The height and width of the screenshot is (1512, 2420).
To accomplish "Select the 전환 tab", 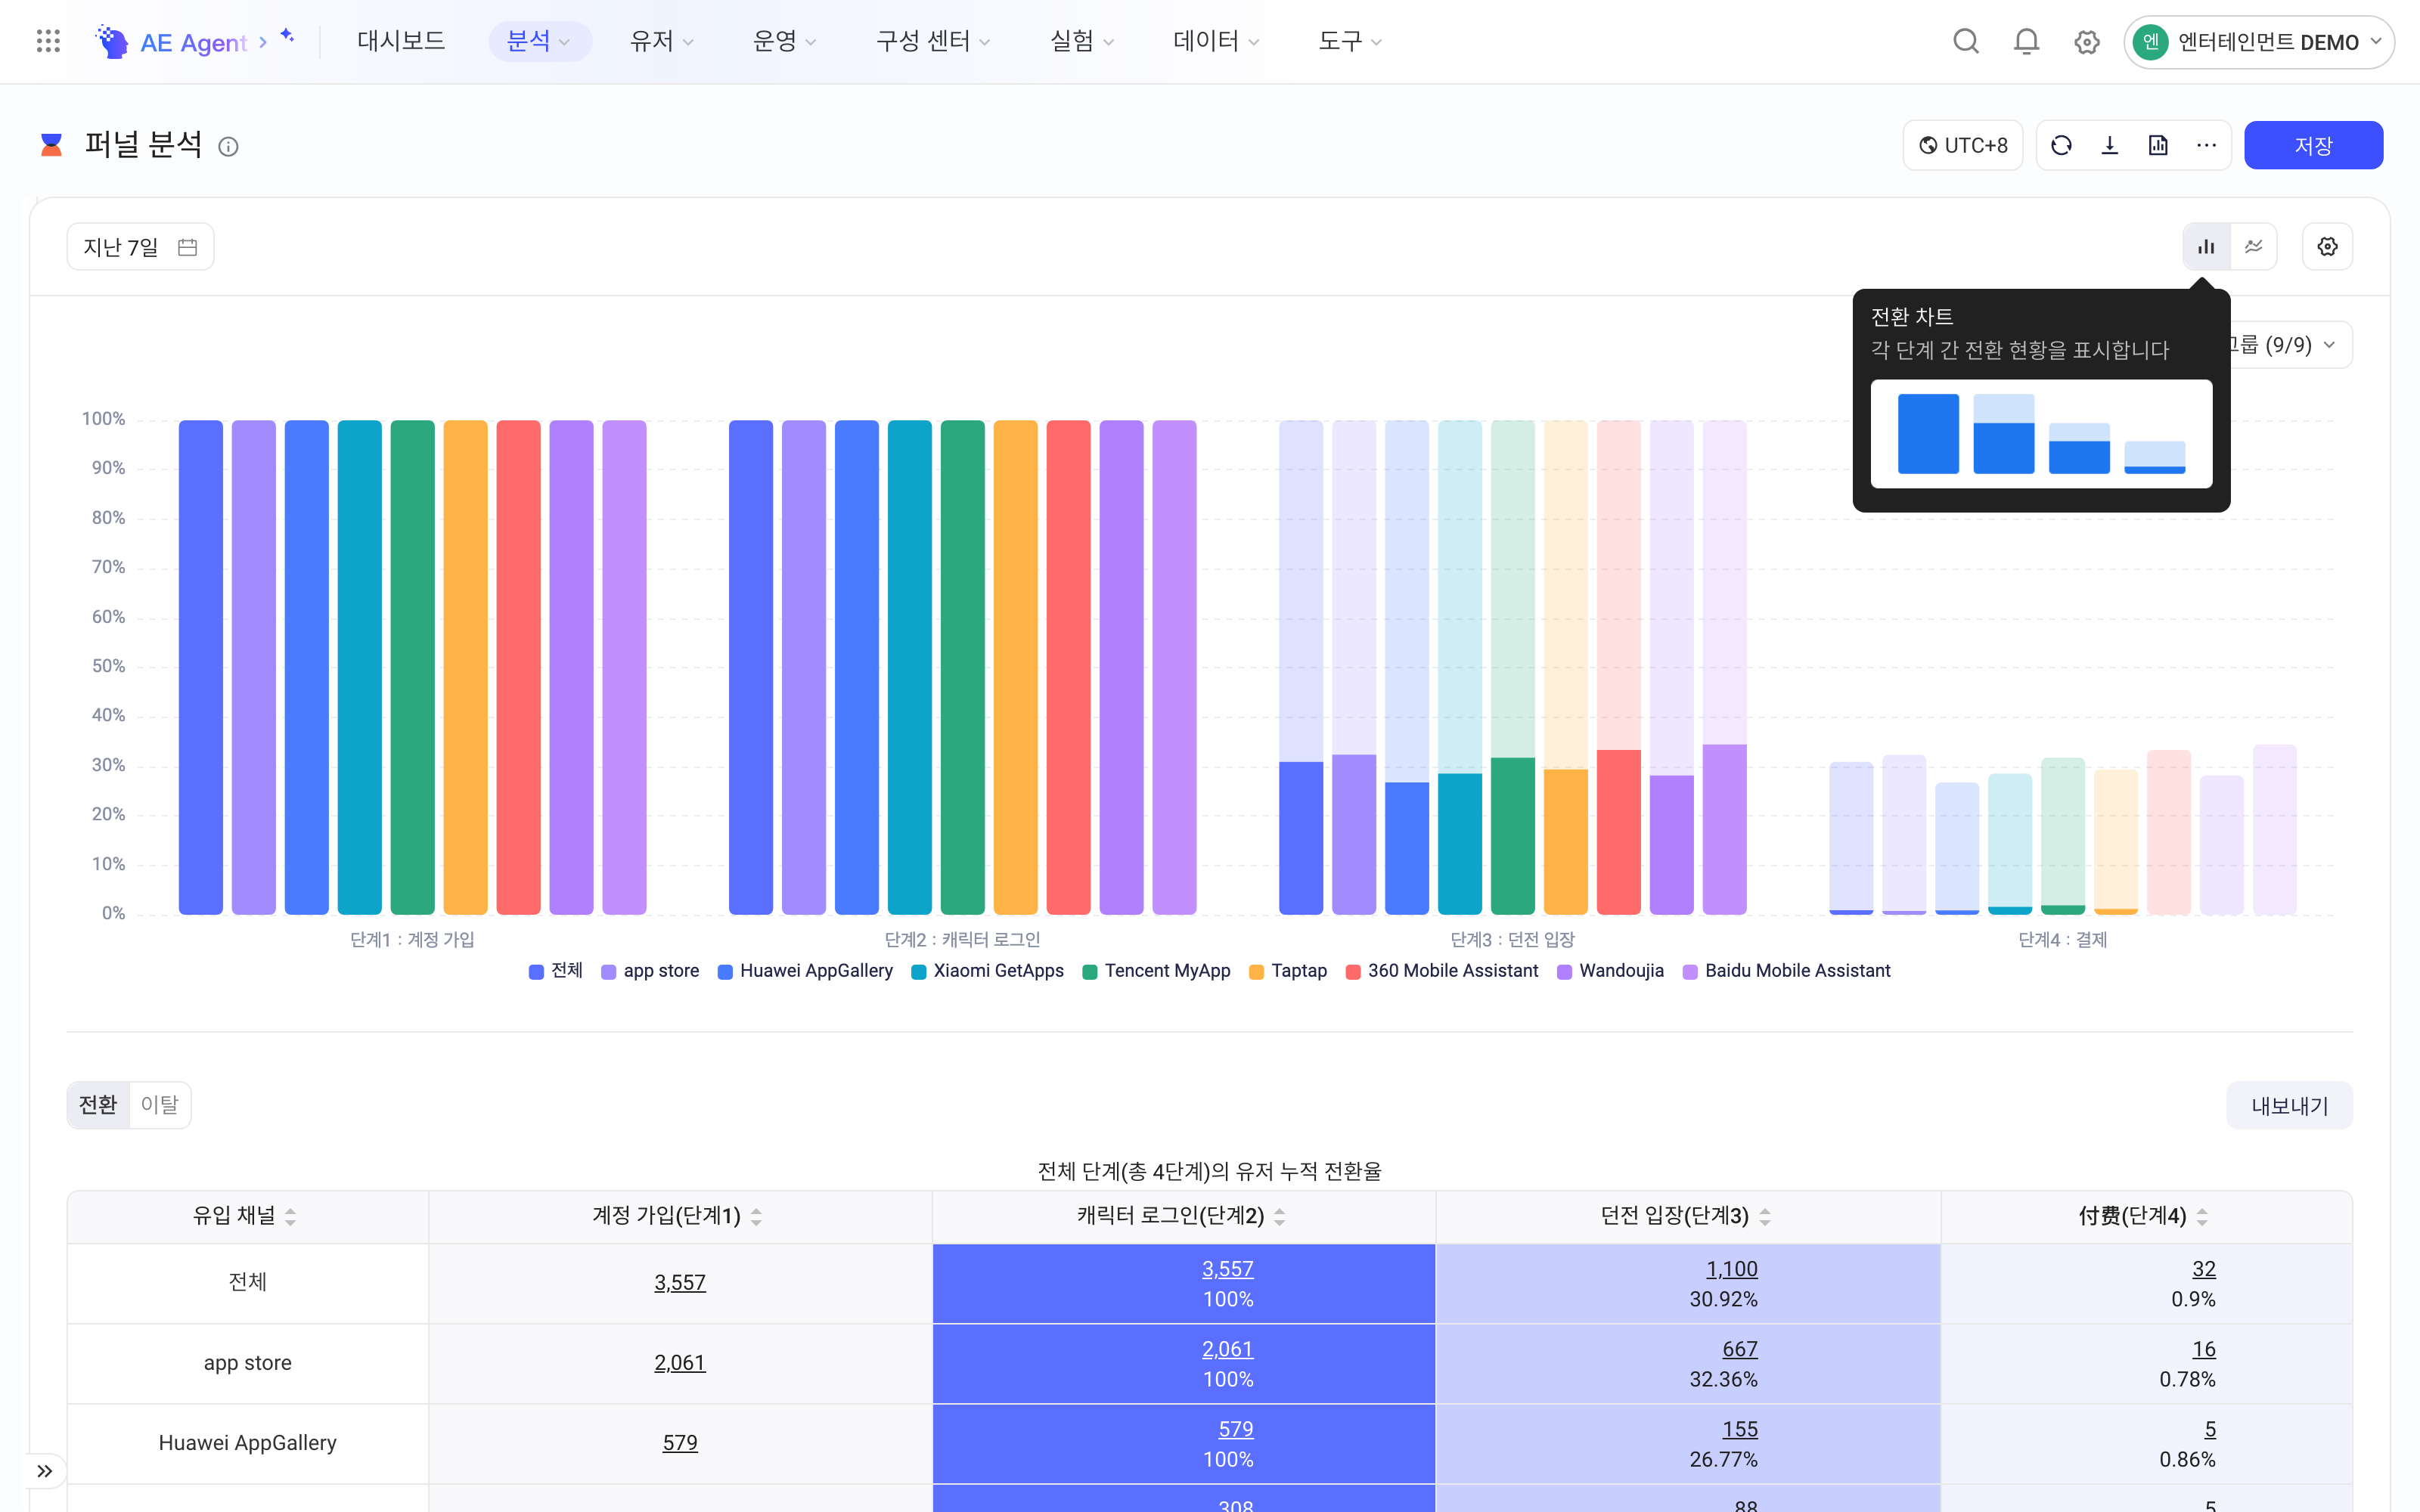I will pos(98,1104).
